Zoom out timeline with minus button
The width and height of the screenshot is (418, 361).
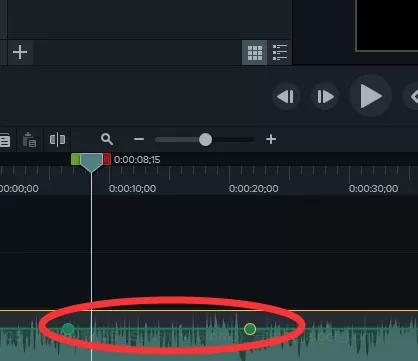coord(139,139)
